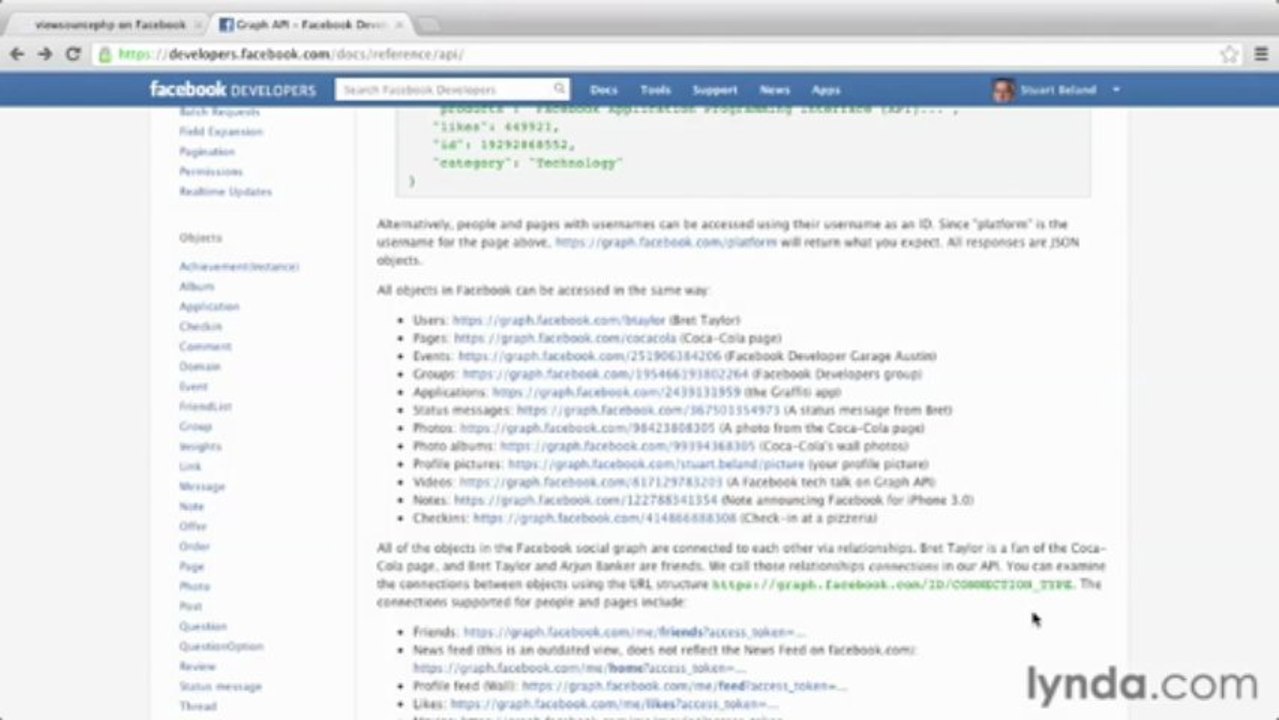Open the Page object link
Screen dimensions: 1279x720
point(192,567)
